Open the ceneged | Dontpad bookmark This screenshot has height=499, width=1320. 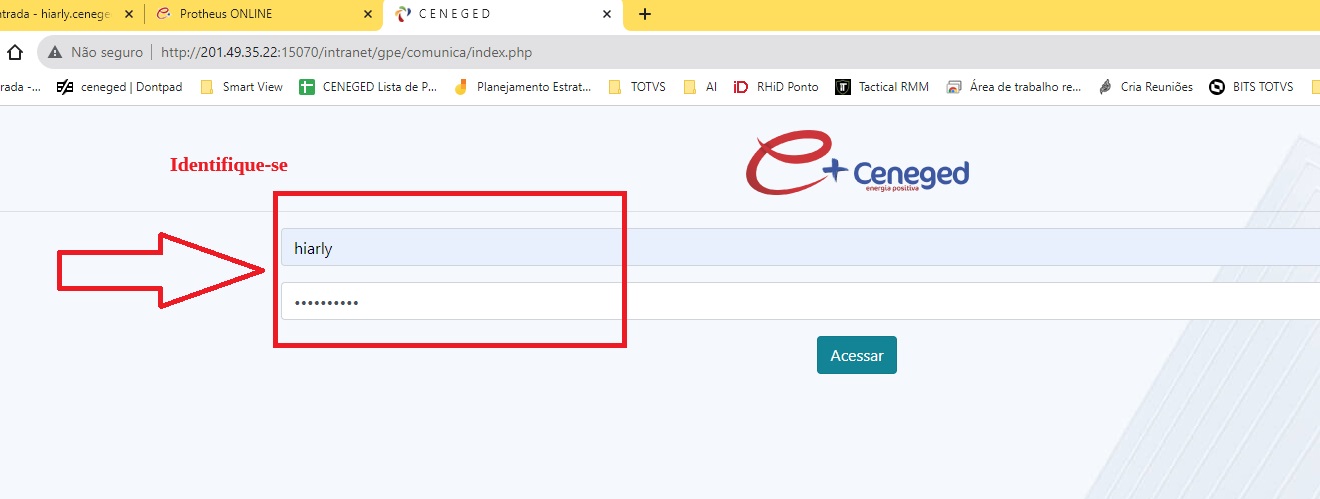[120, 87]
